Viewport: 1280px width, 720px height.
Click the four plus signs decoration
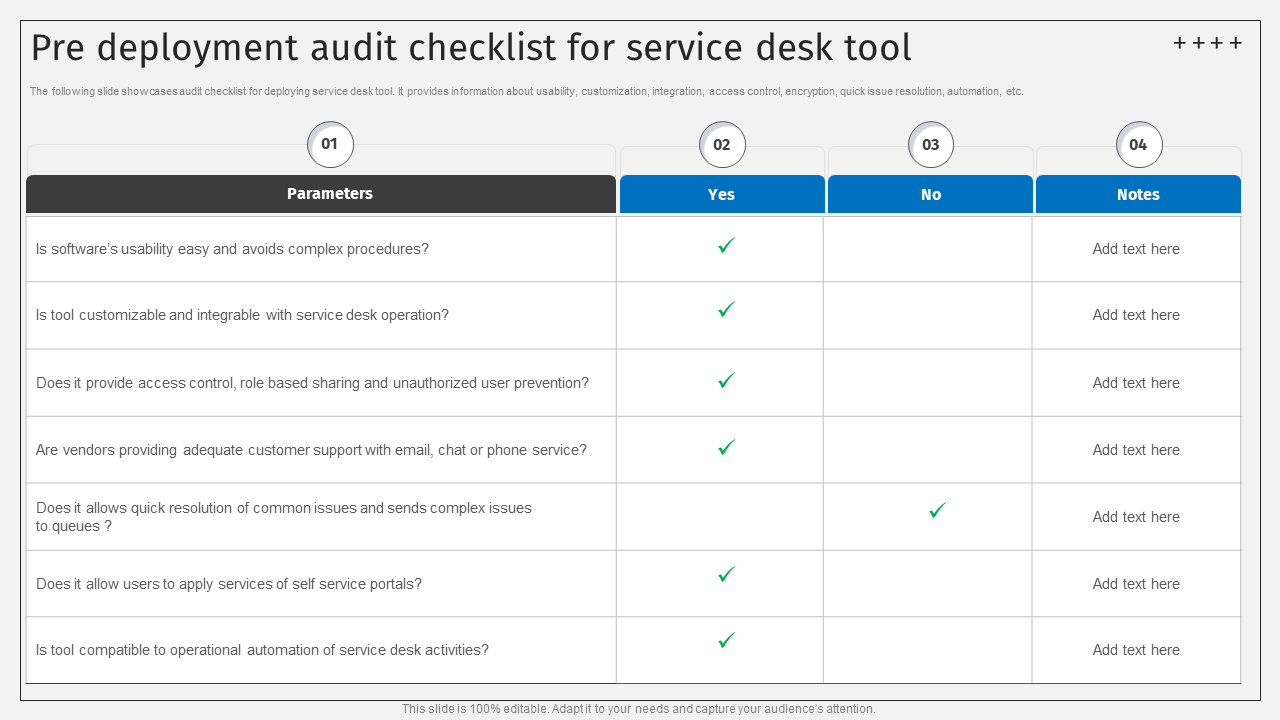(1207, 43)
